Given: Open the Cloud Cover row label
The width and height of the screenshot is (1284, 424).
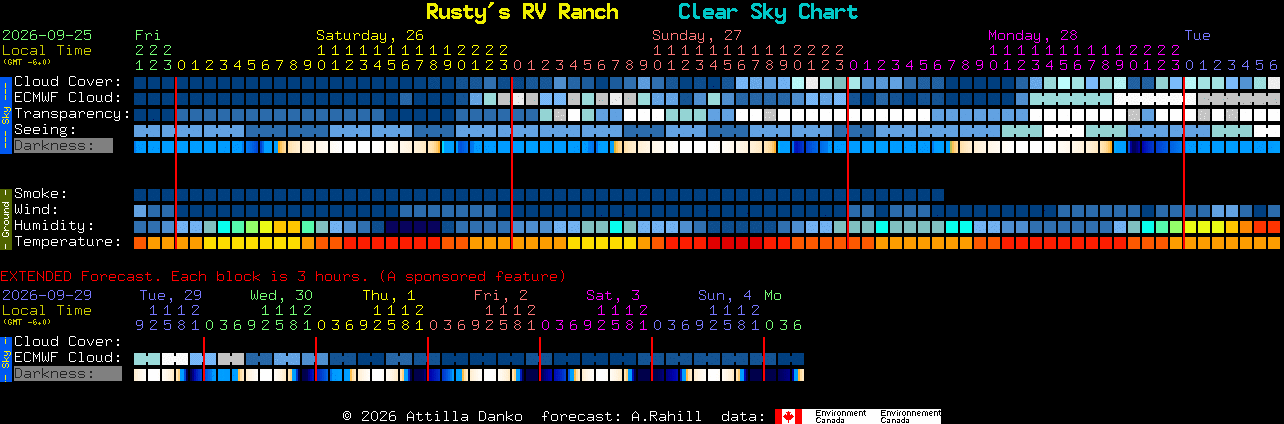Looking at the screenshot, I should pos(68,81).
